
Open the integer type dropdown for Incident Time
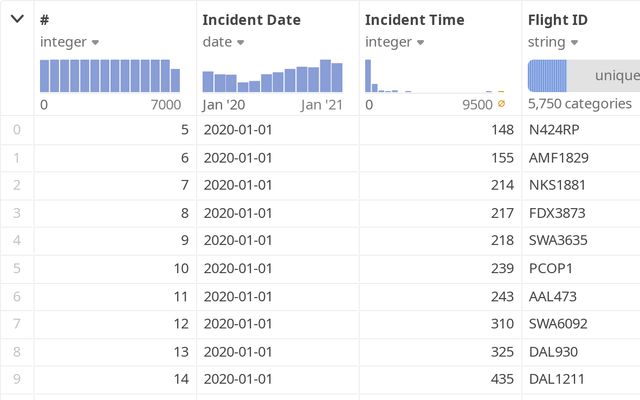tap(423, 42)
